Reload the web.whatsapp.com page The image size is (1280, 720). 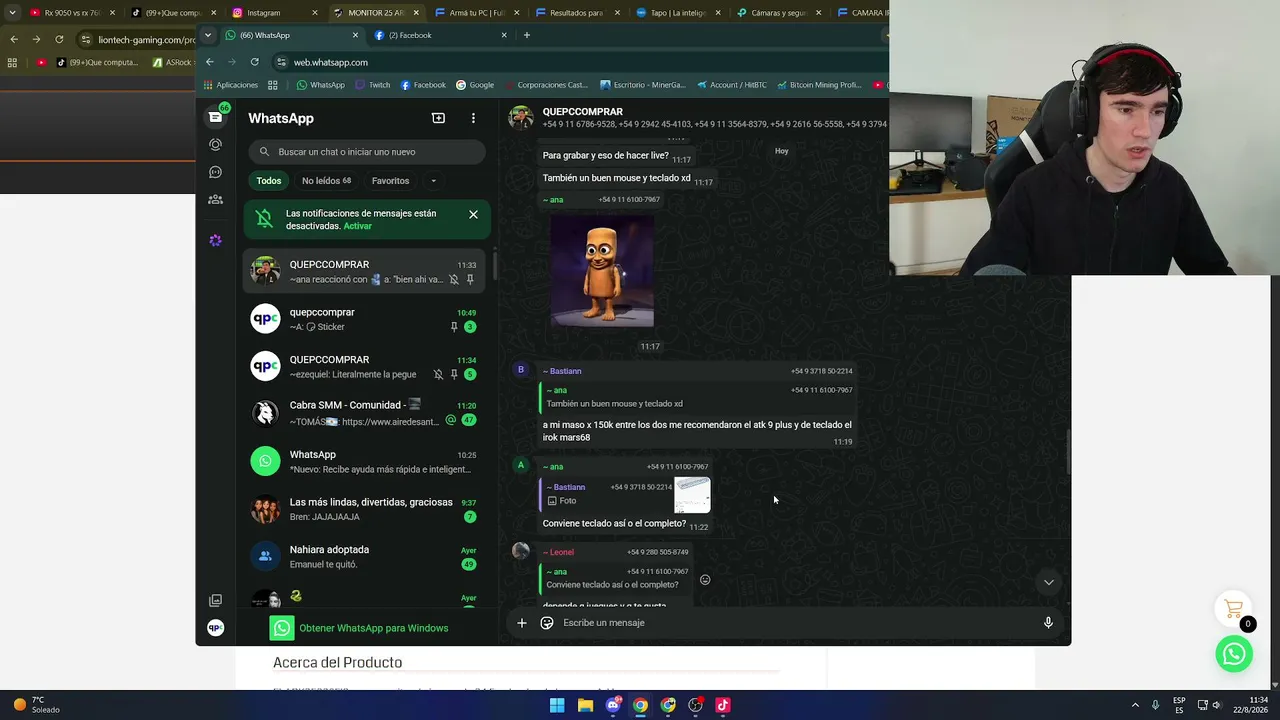point(254,62)
